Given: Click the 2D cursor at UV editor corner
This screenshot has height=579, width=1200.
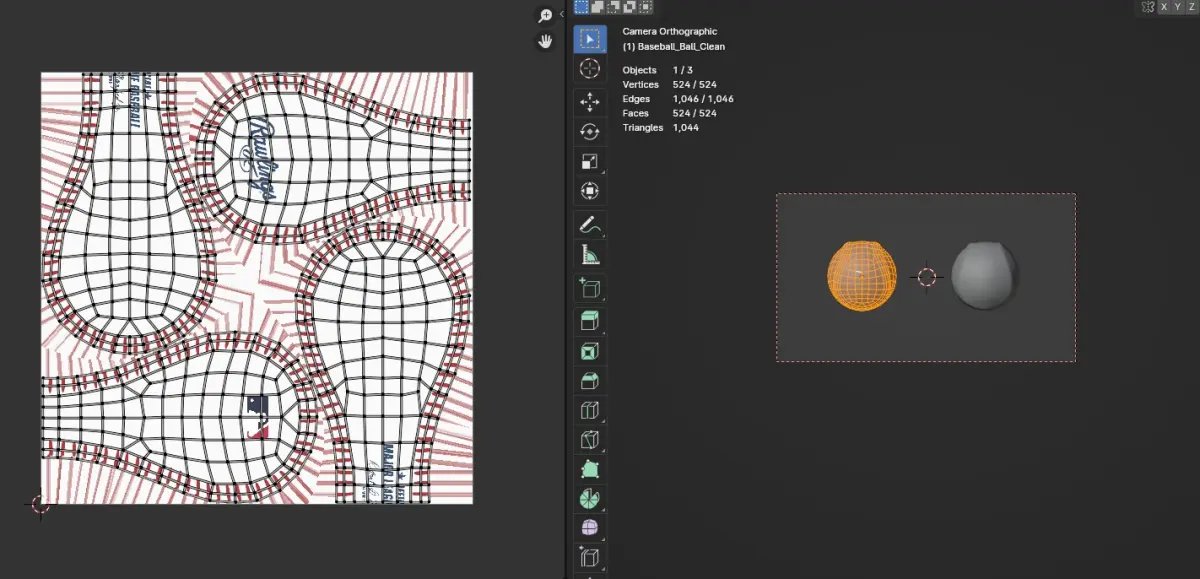Looking at the screenshot, I should [x=40, y=504].
